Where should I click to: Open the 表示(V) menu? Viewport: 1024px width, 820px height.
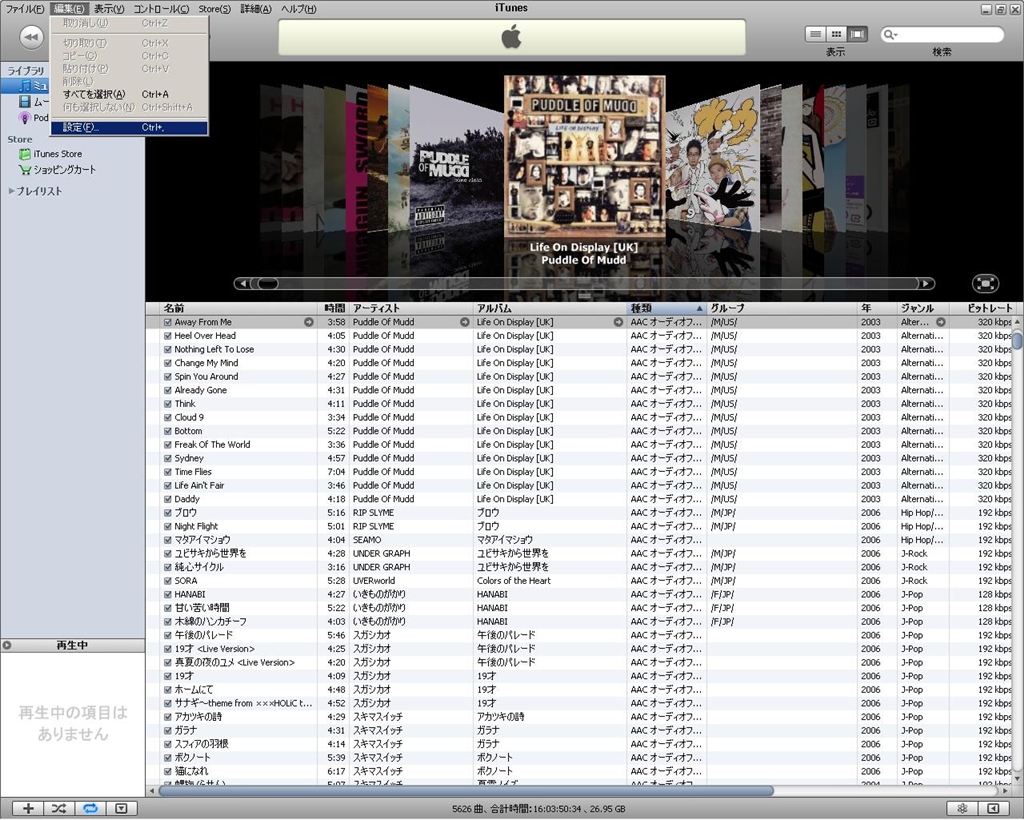click(108, 8)
